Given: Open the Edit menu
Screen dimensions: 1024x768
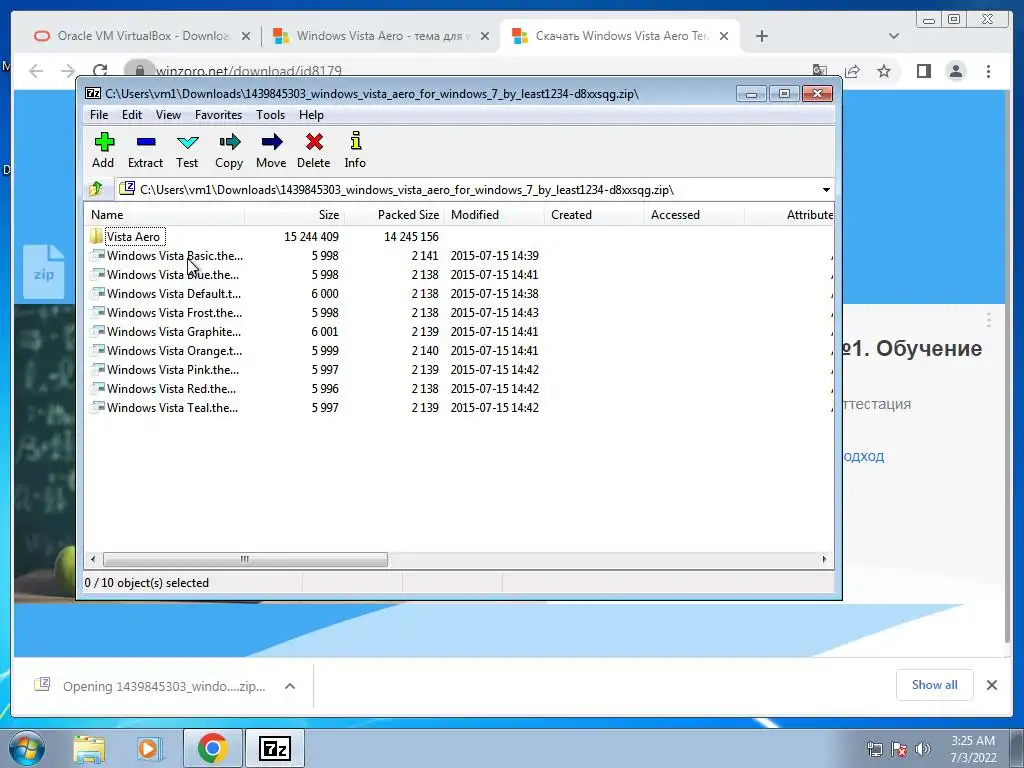Looking at the screenshot, I should (x=132, y=115).
